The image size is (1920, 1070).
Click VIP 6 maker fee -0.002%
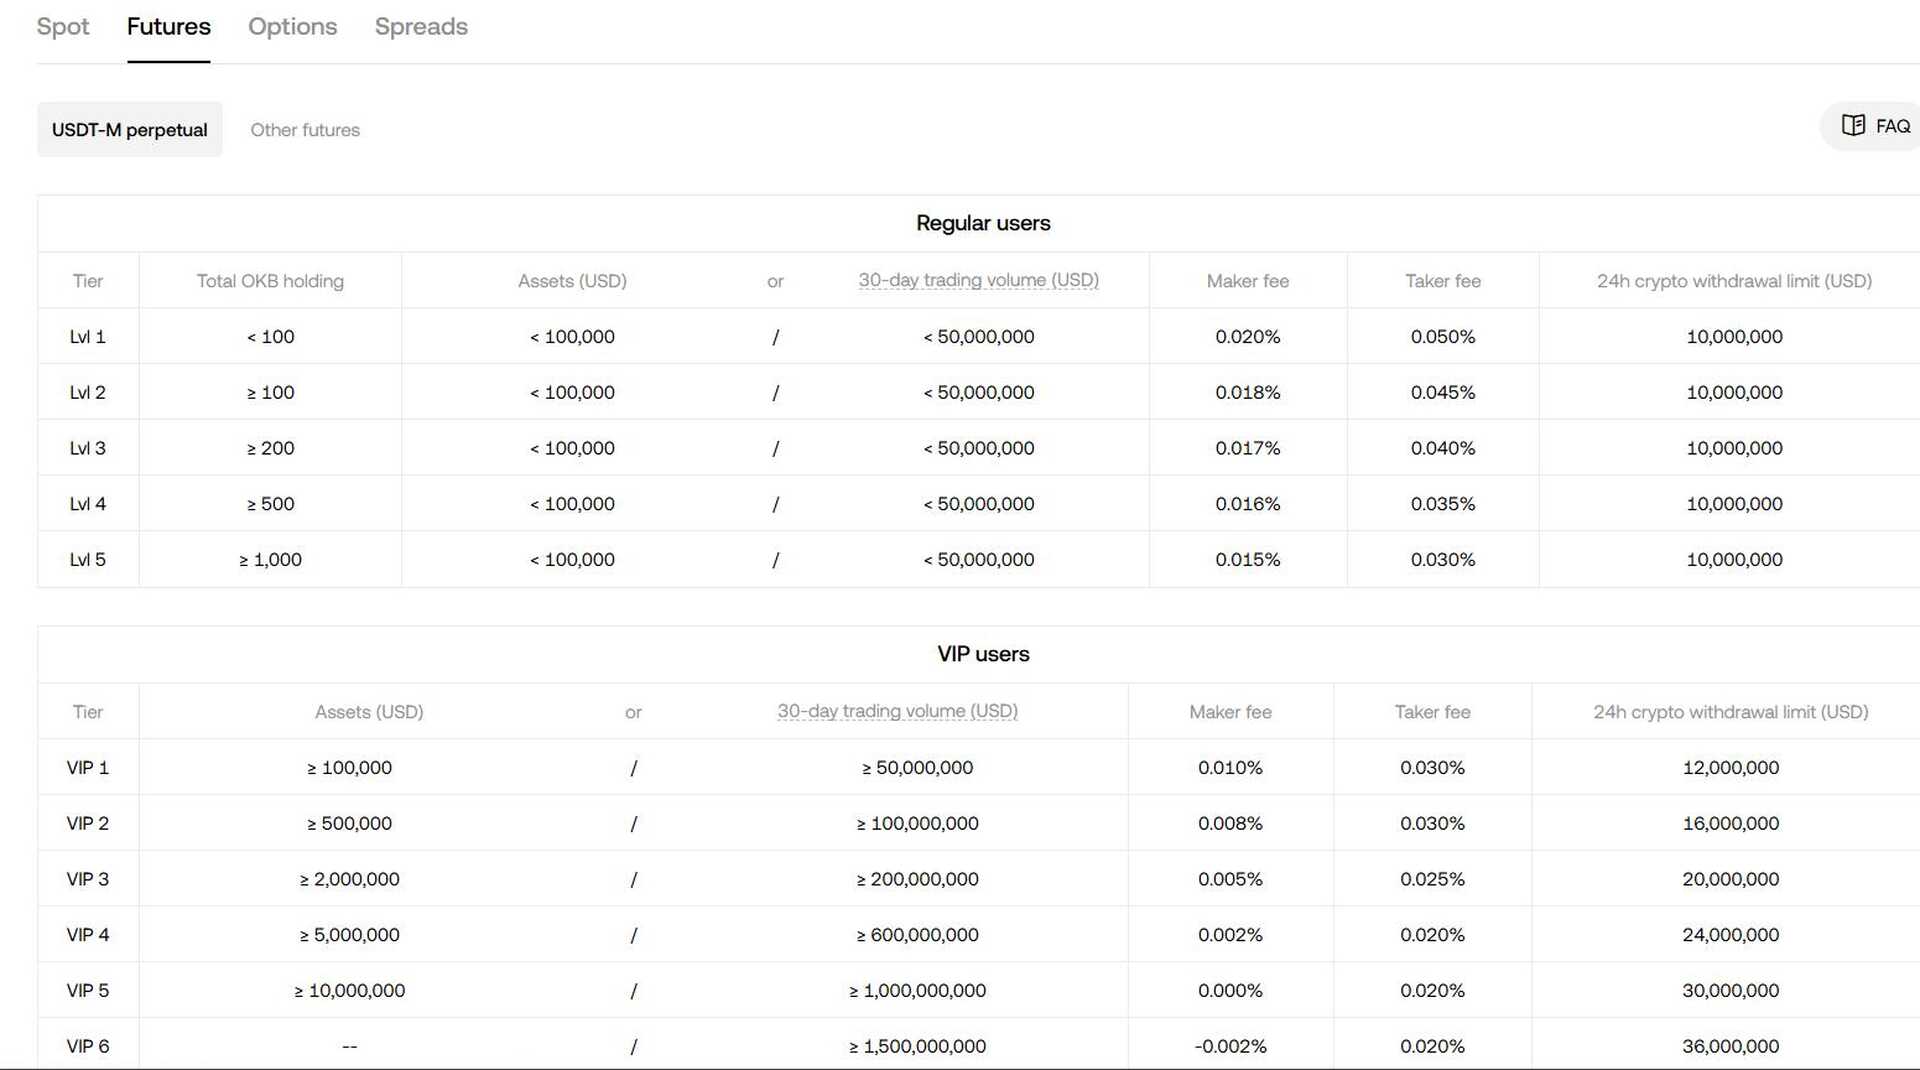1230,1046
